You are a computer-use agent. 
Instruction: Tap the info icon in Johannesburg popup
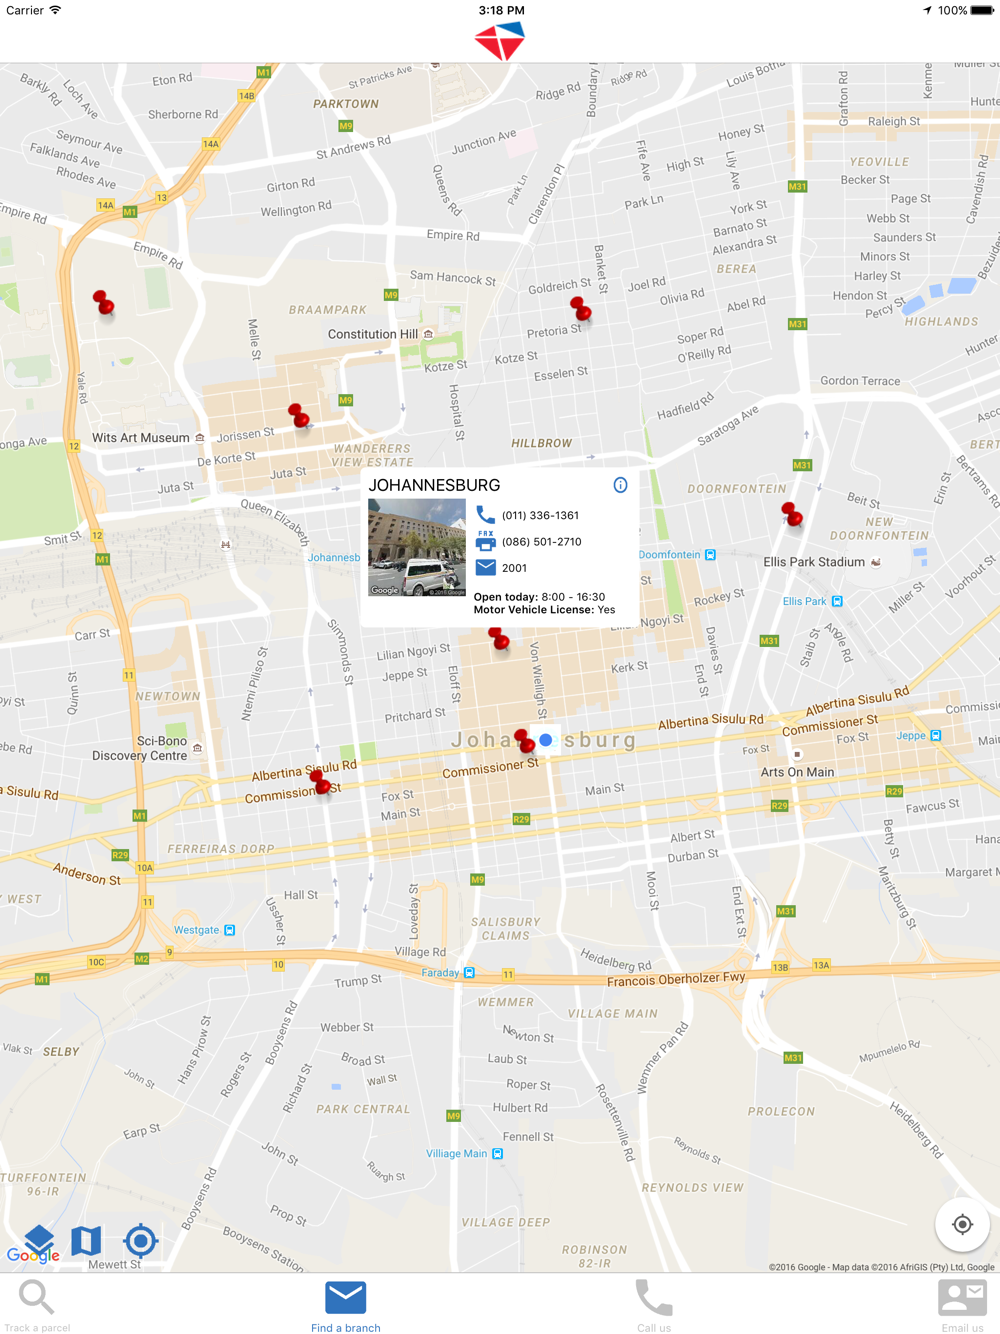coord(620,485)
